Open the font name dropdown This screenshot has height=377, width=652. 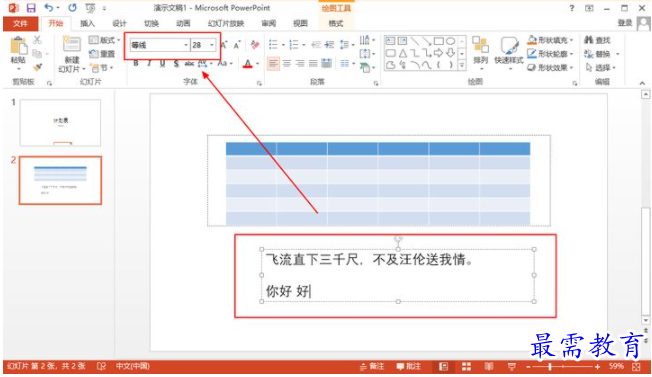(x=186, y=45)
